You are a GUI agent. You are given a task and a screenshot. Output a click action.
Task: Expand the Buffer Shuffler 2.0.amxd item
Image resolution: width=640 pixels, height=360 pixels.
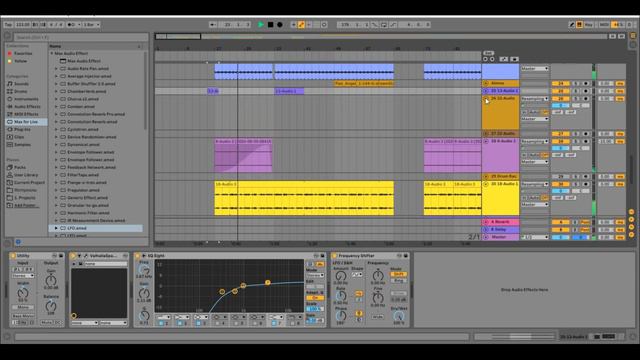(x=56, y=84)
